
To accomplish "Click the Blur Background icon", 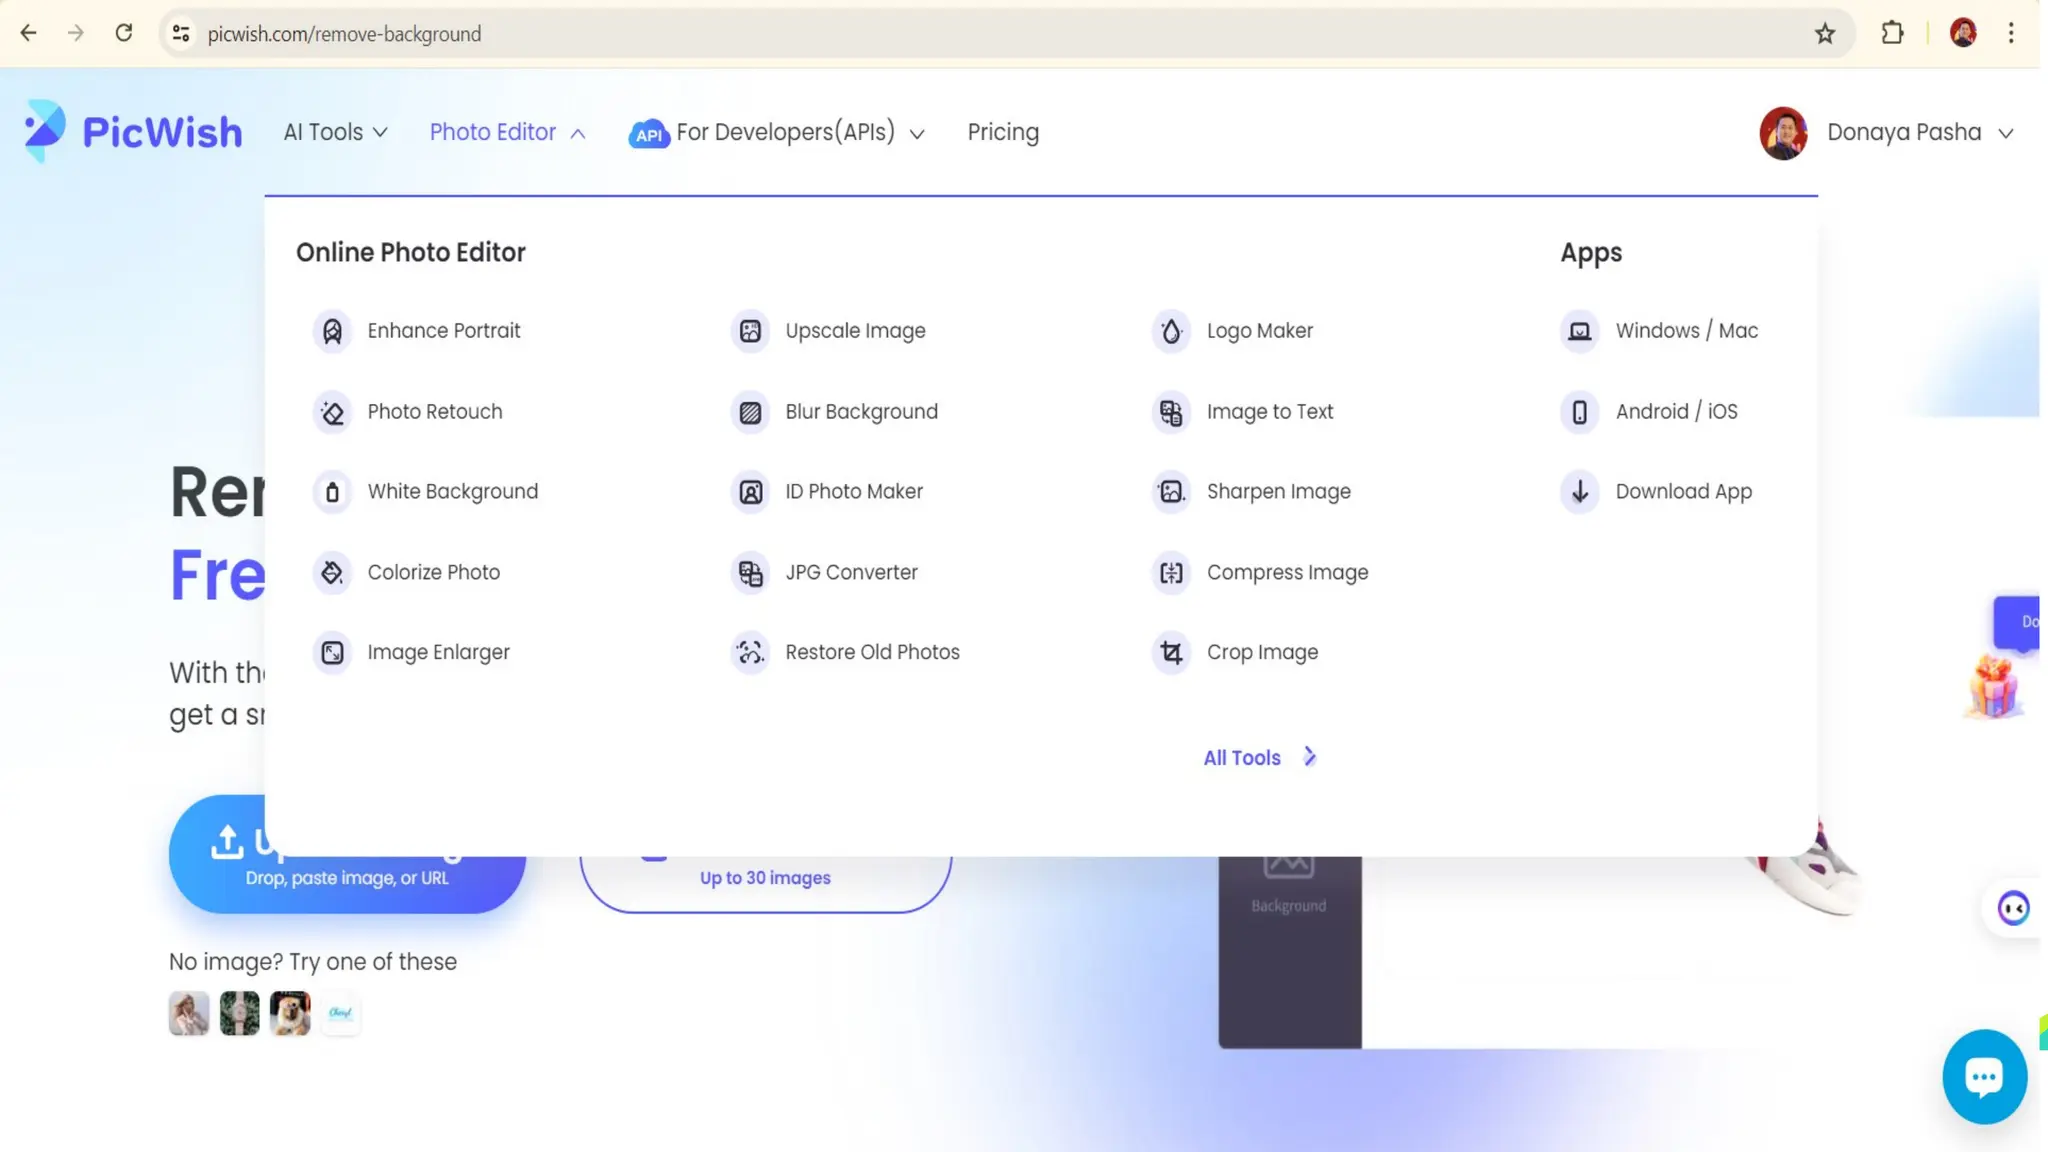I will pos(750,412).
